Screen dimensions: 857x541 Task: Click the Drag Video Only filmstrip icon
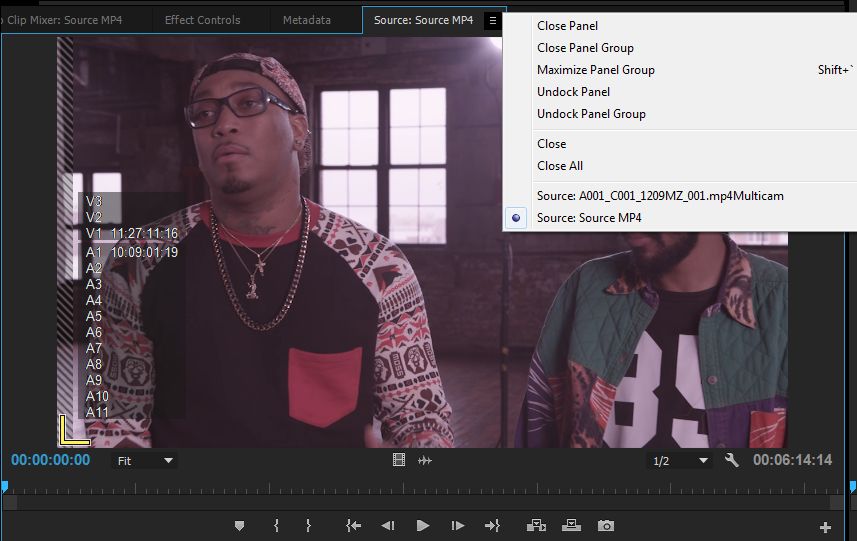[399, 460]
